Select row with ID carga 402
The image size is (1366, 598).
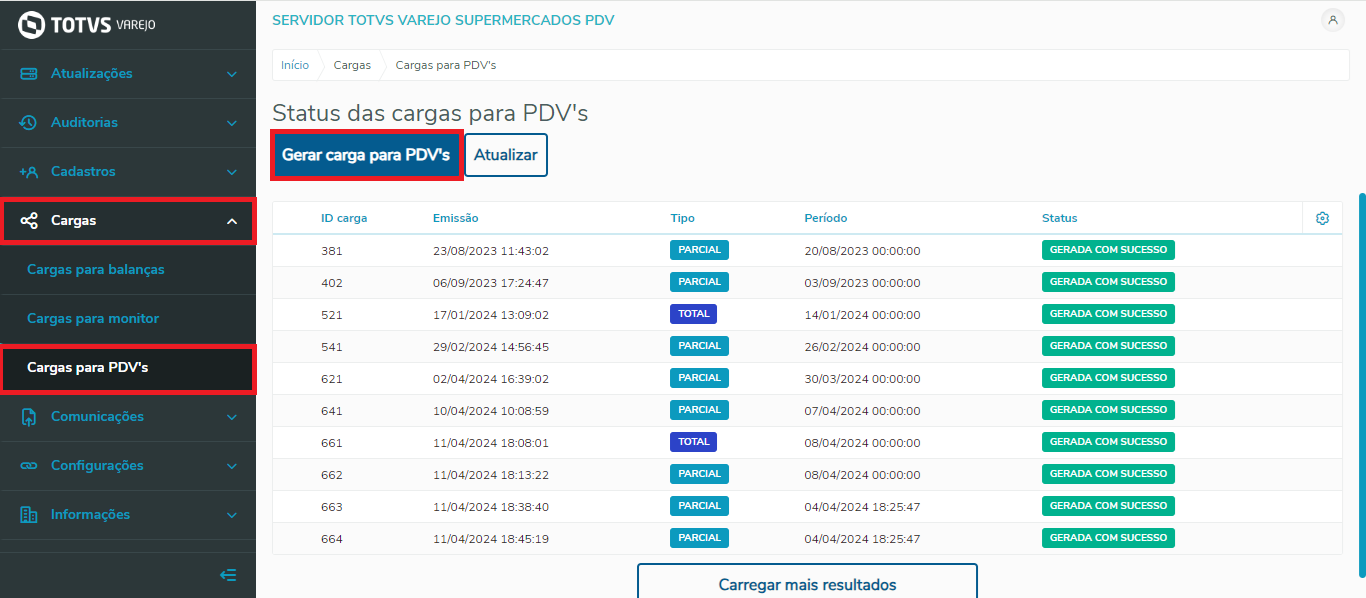click(807, 282)
